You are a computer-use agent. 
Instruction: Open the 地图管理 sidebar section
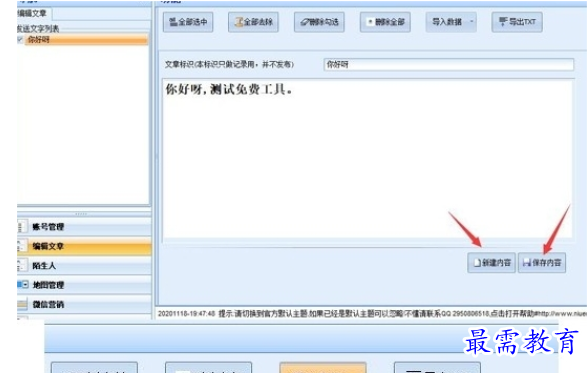[x=84, y=285]
